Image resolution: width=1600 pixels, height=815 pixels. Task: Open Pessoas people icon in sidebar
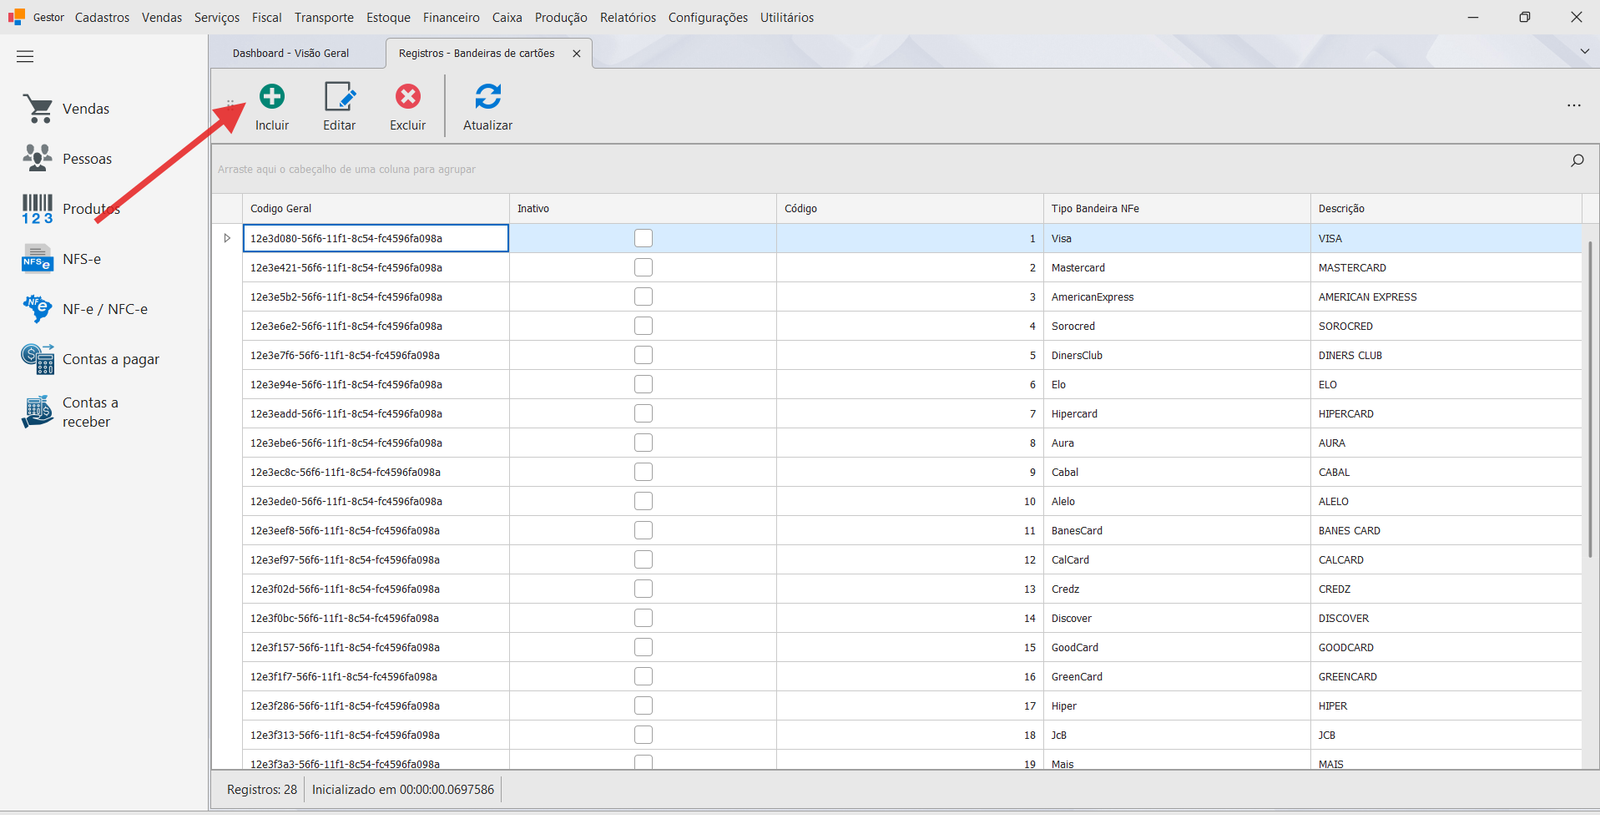pyautogui.click(x=38, y=158)
